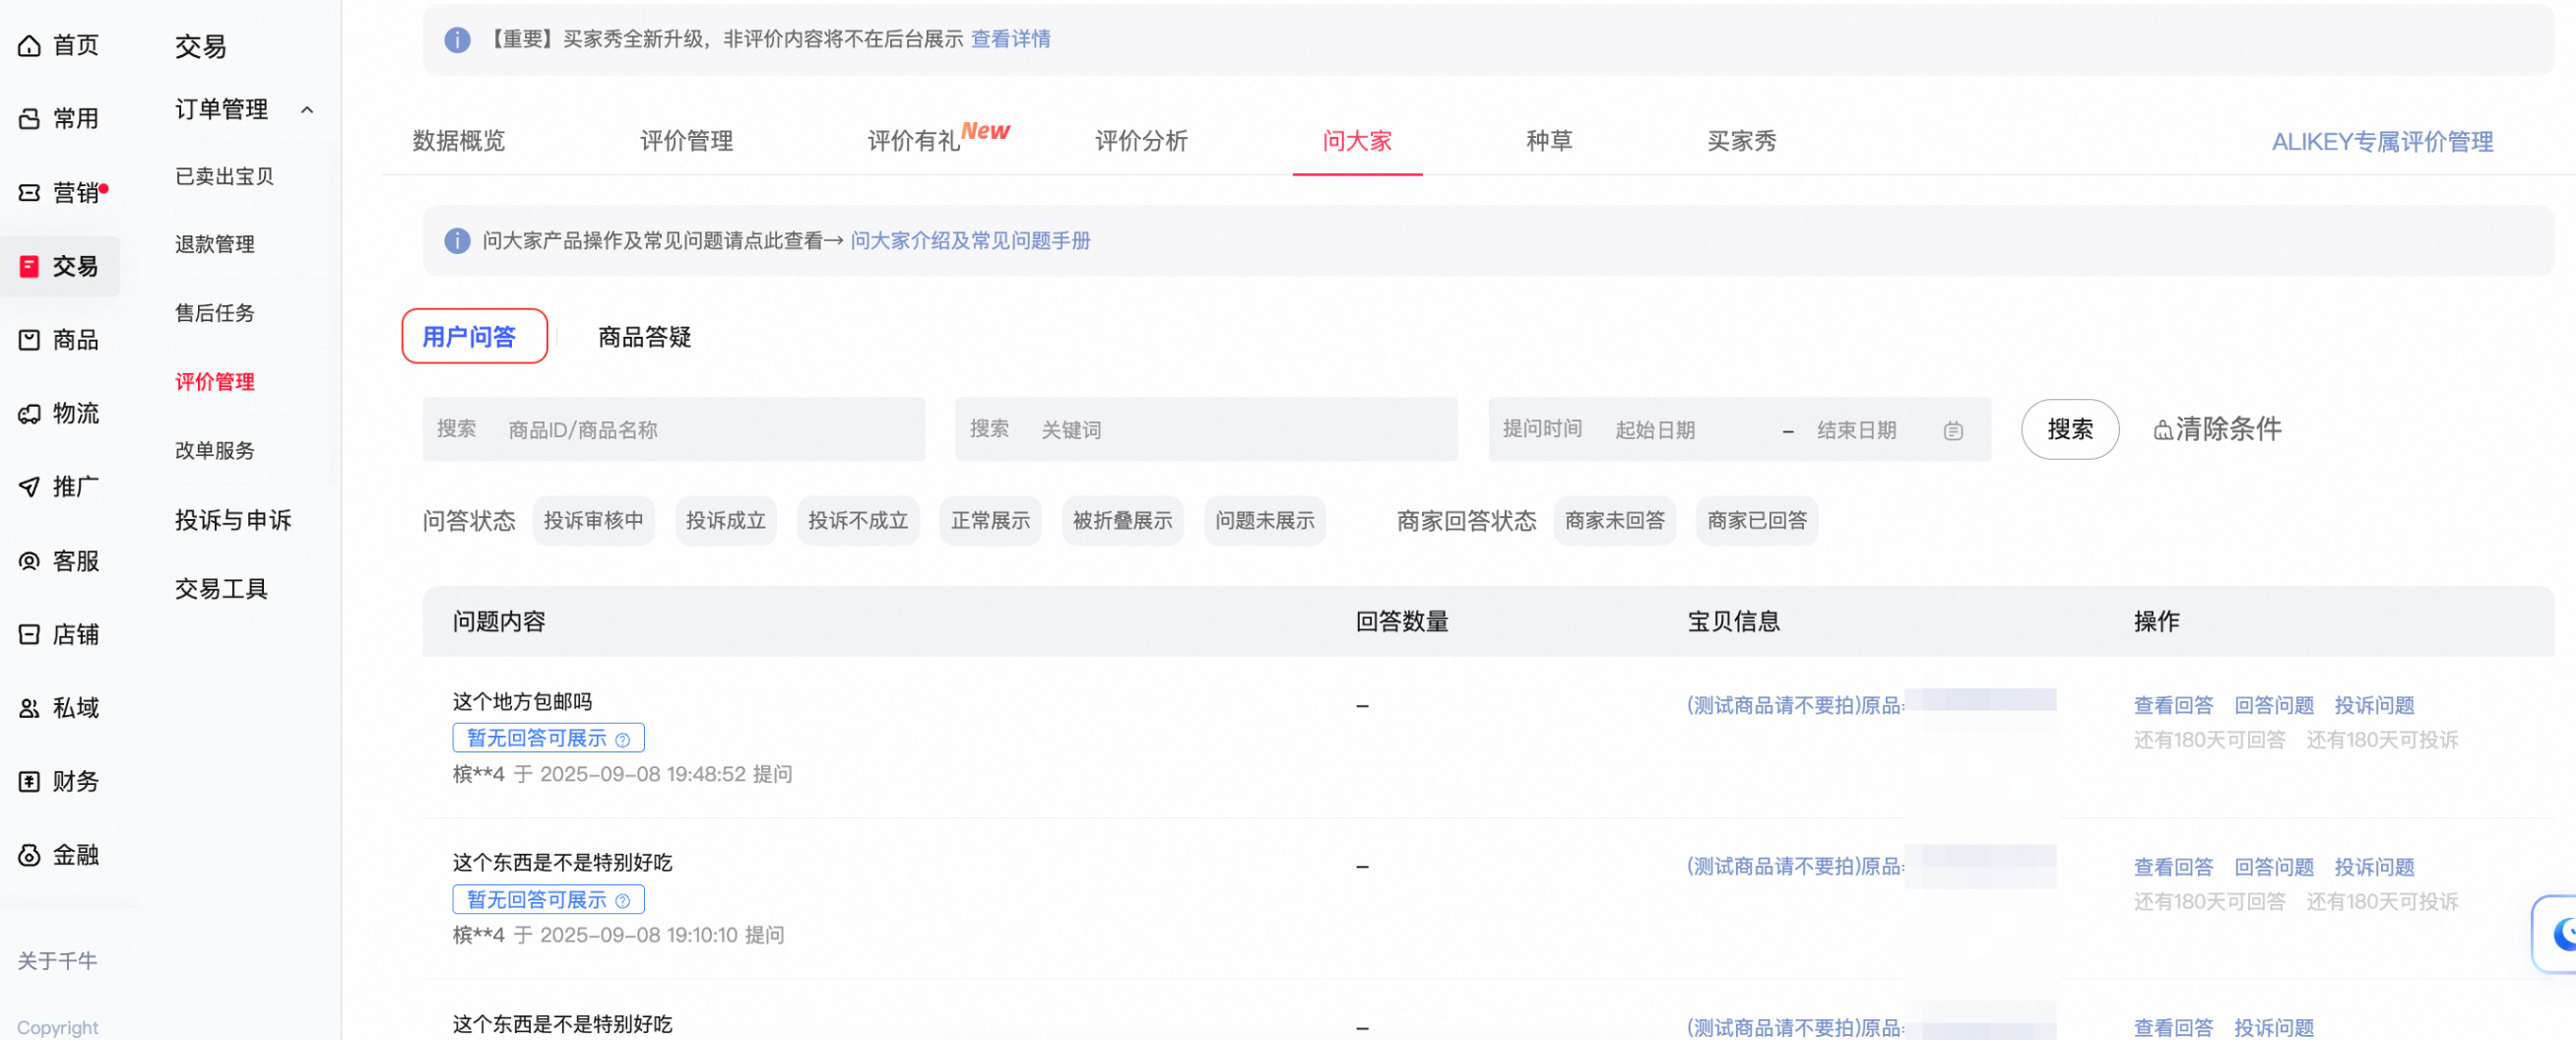
Task: Go to 售后任务 menu item
Action: [215, 313]
